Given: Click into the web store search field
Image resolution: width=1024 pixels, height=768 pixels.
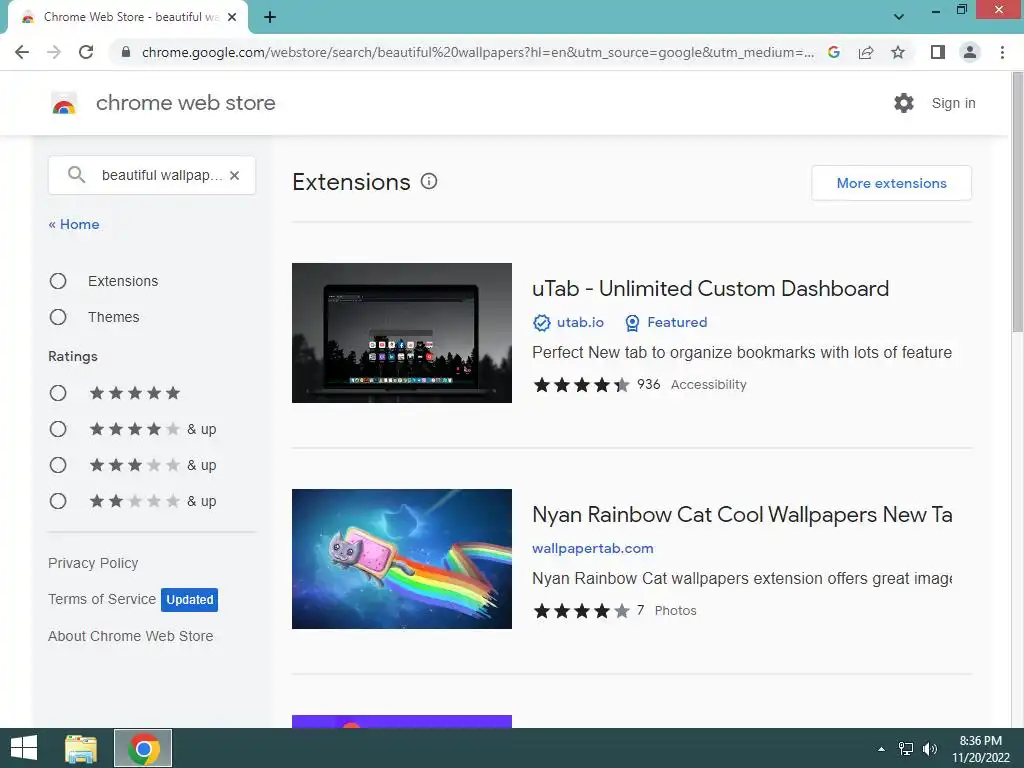Looking at the screenshot, I should pos(152,175).
